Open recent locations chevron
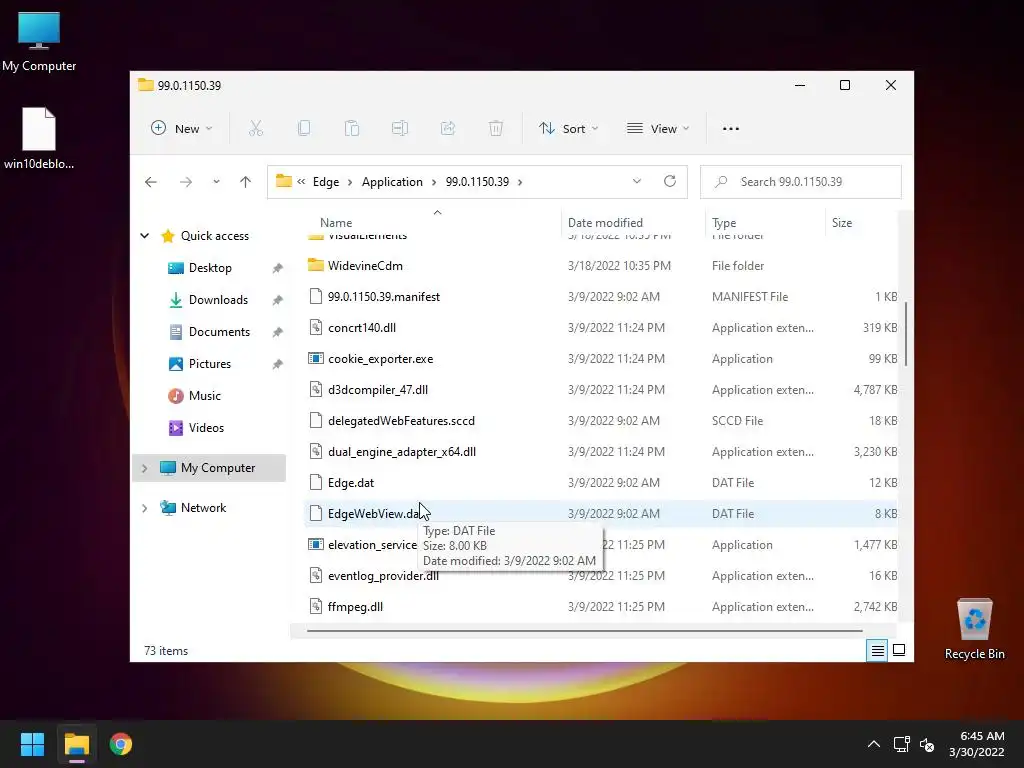 click(216, 182)
